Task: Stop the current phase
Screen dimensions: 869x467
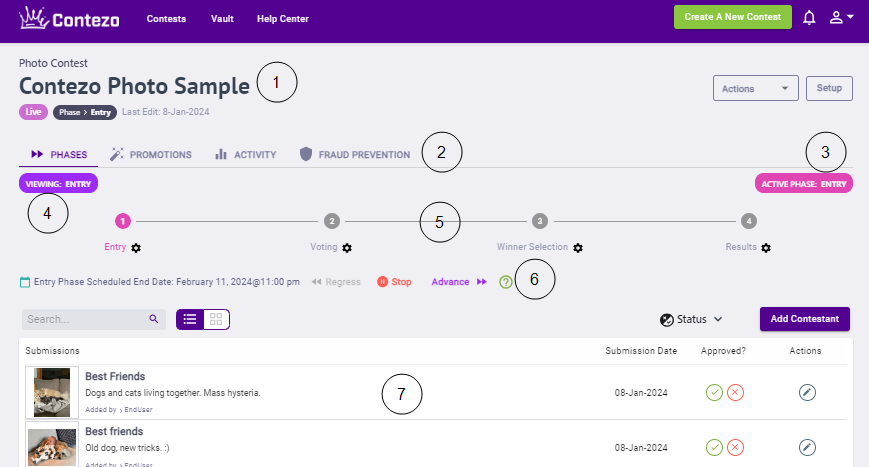Action: (394, 282)
